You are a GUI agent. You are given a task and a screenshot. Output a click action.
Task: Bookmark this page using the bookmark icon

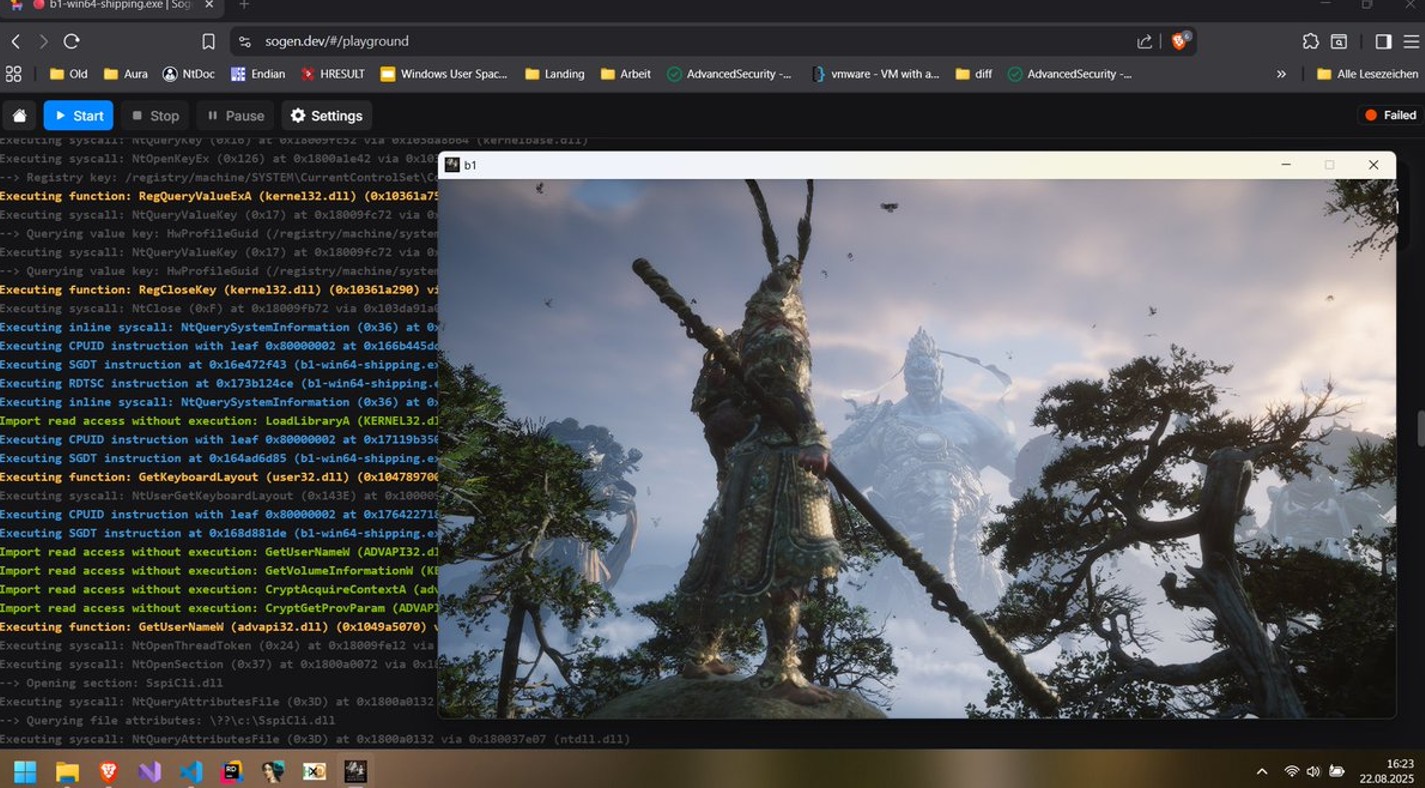tap(208, 41)
